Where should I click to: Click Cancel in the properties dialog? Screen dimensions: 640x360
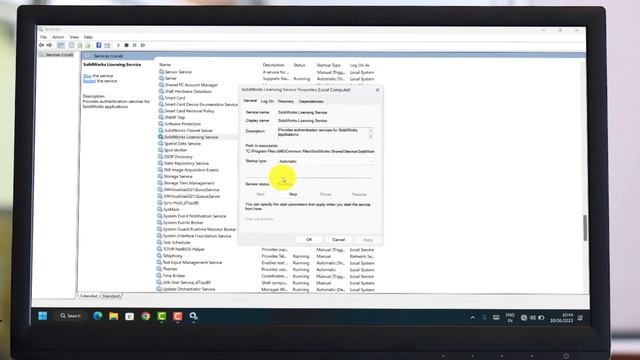tap(338, 240)
